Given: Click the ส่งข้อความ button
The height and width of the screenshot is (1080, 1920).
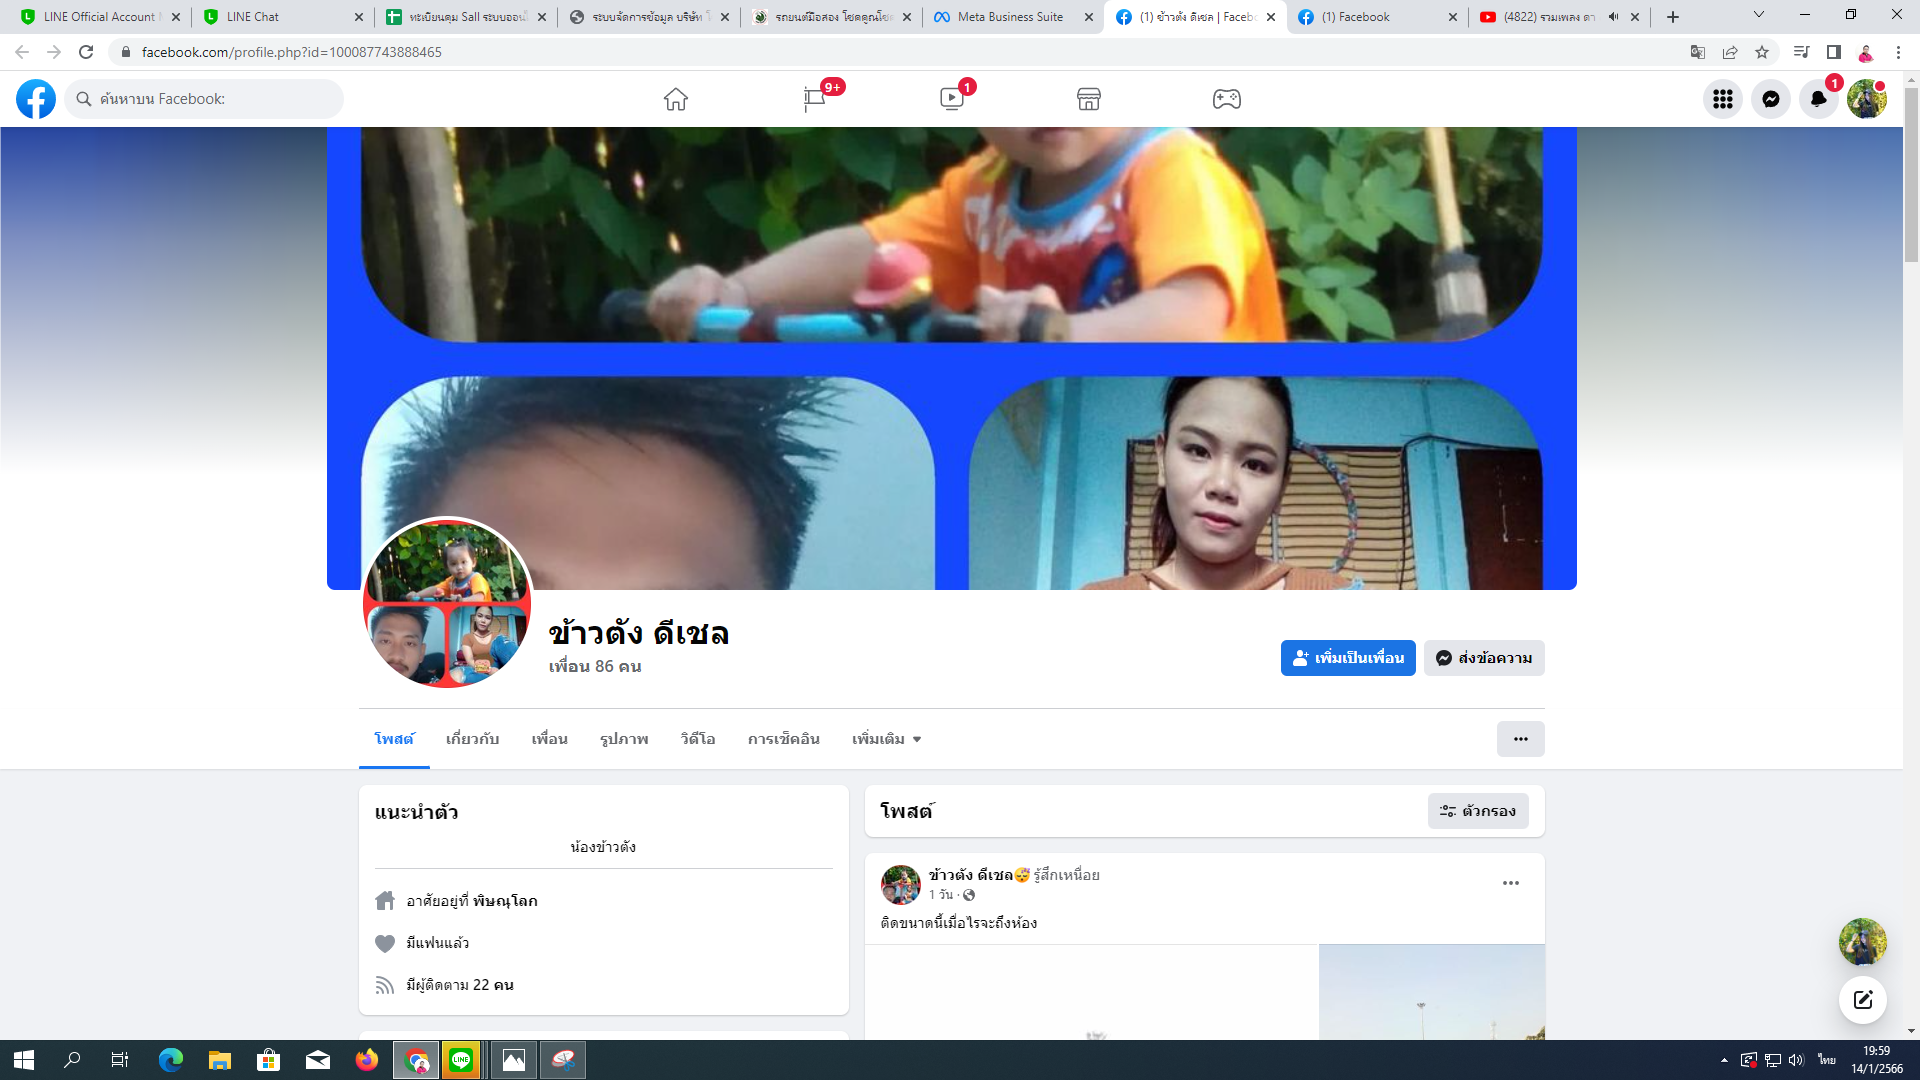Looking at the screenshot, I should pos(1484,658).
